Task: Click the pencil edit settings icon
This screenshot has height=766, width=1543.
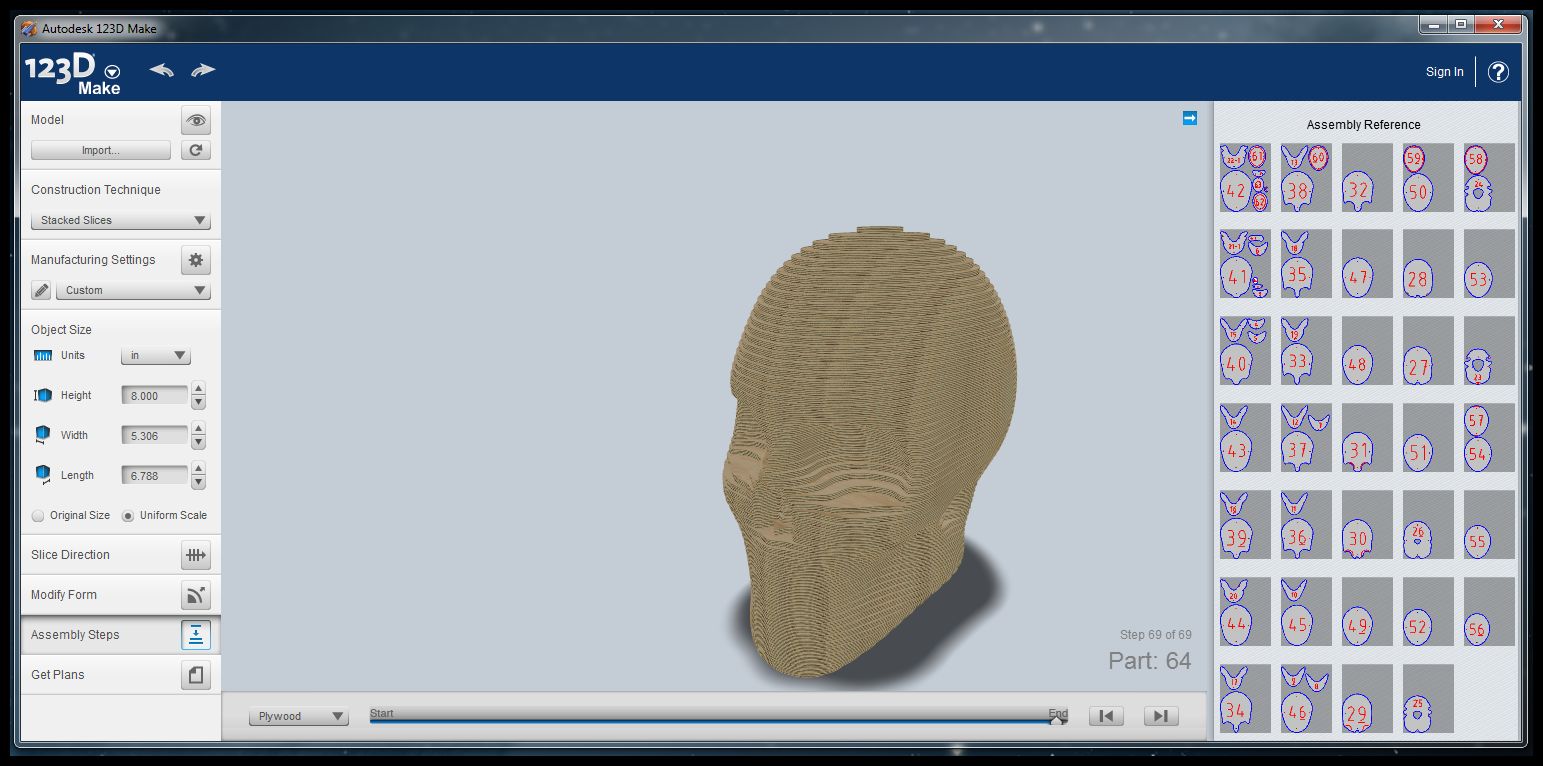Action: pyautogui.click(x=41, y=290)
